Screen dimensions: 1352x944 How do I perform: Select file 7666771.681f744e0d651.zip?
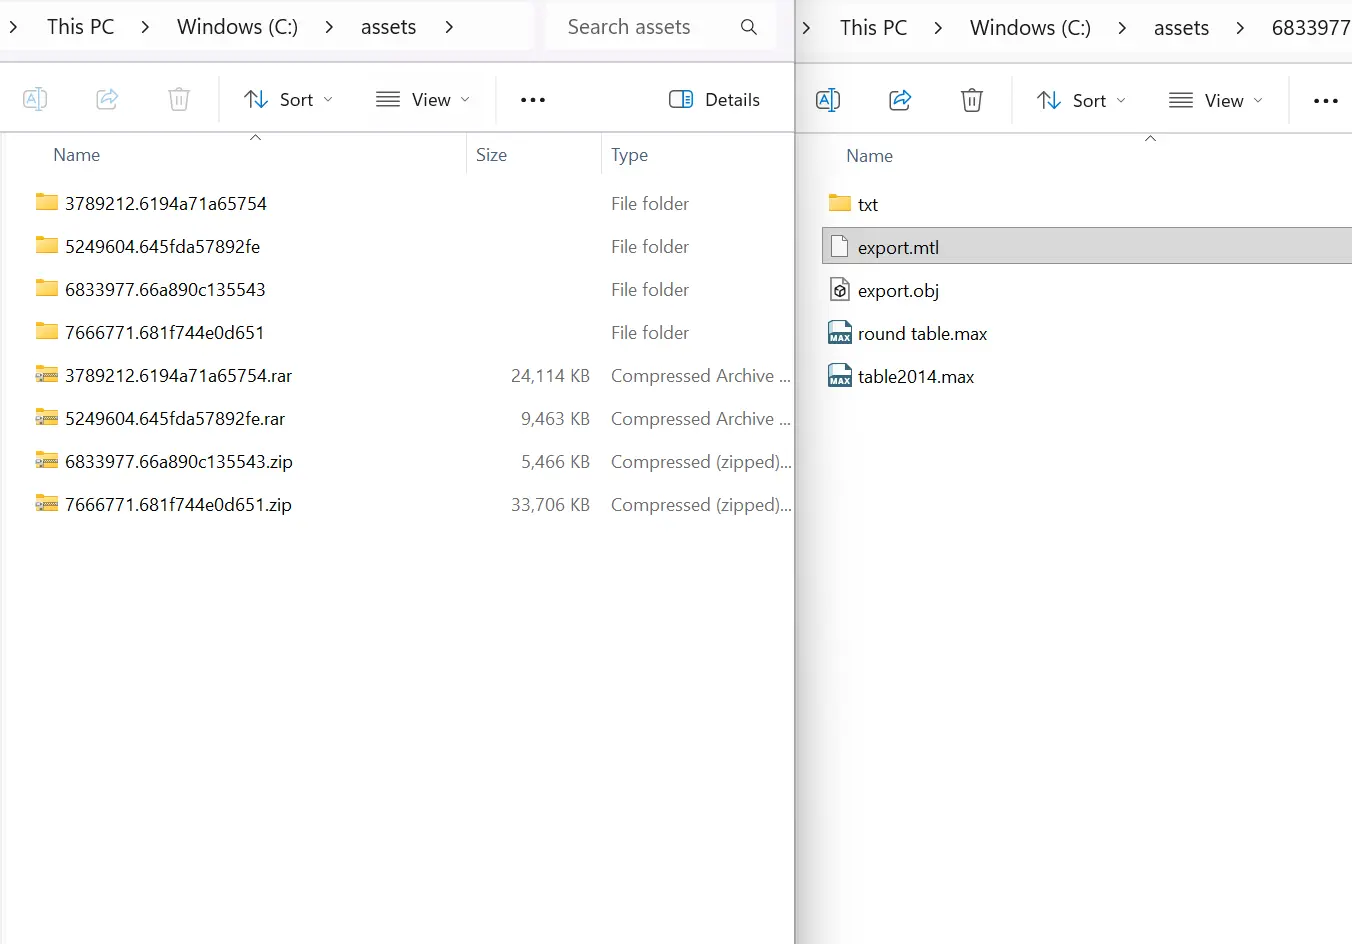(x=178, y=504)
